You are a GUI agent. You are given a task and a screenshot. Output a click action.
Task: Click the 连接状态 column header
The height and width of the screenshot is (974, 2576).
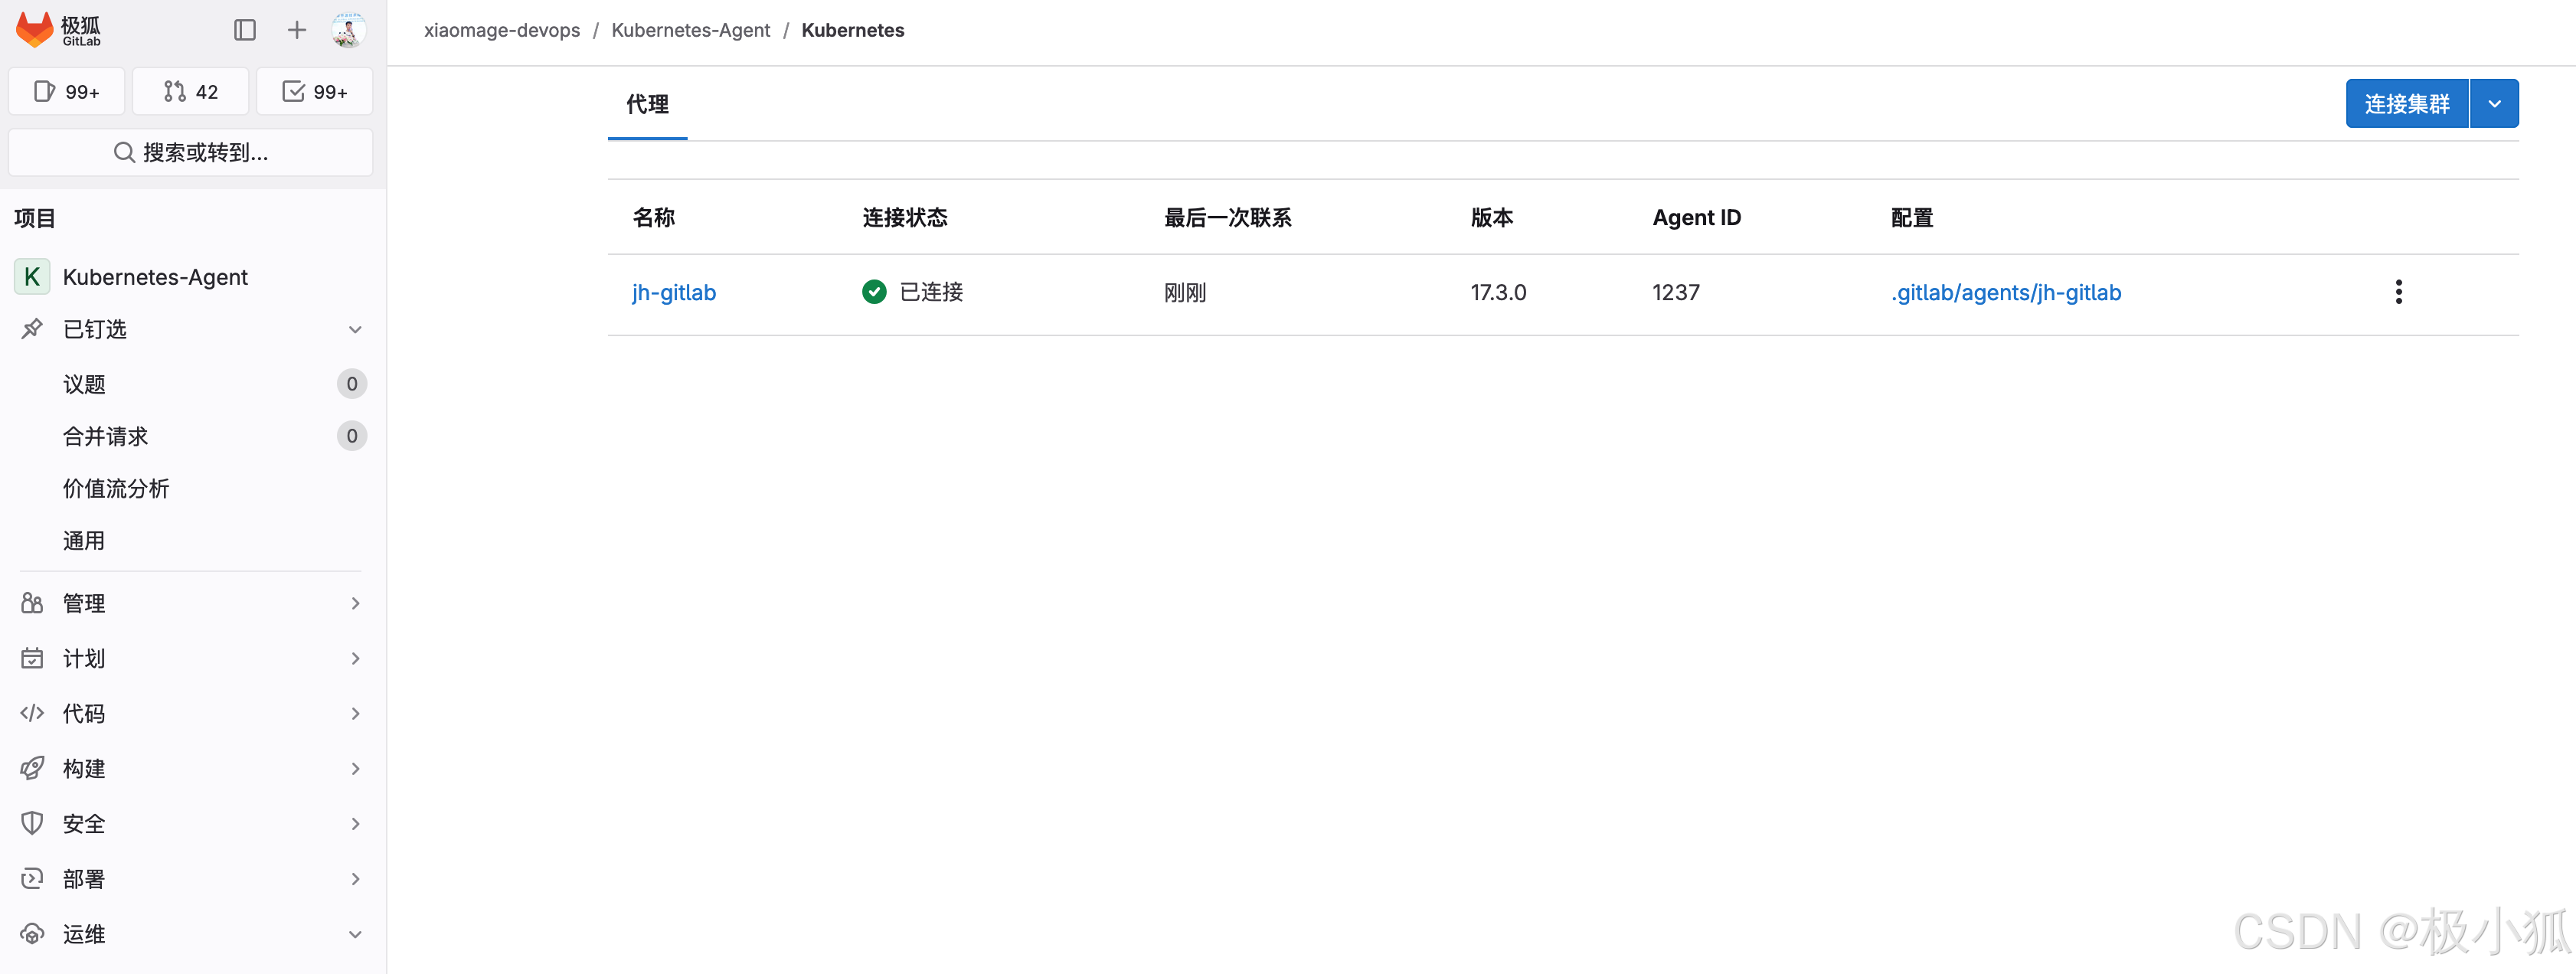(x=905, y=217)
